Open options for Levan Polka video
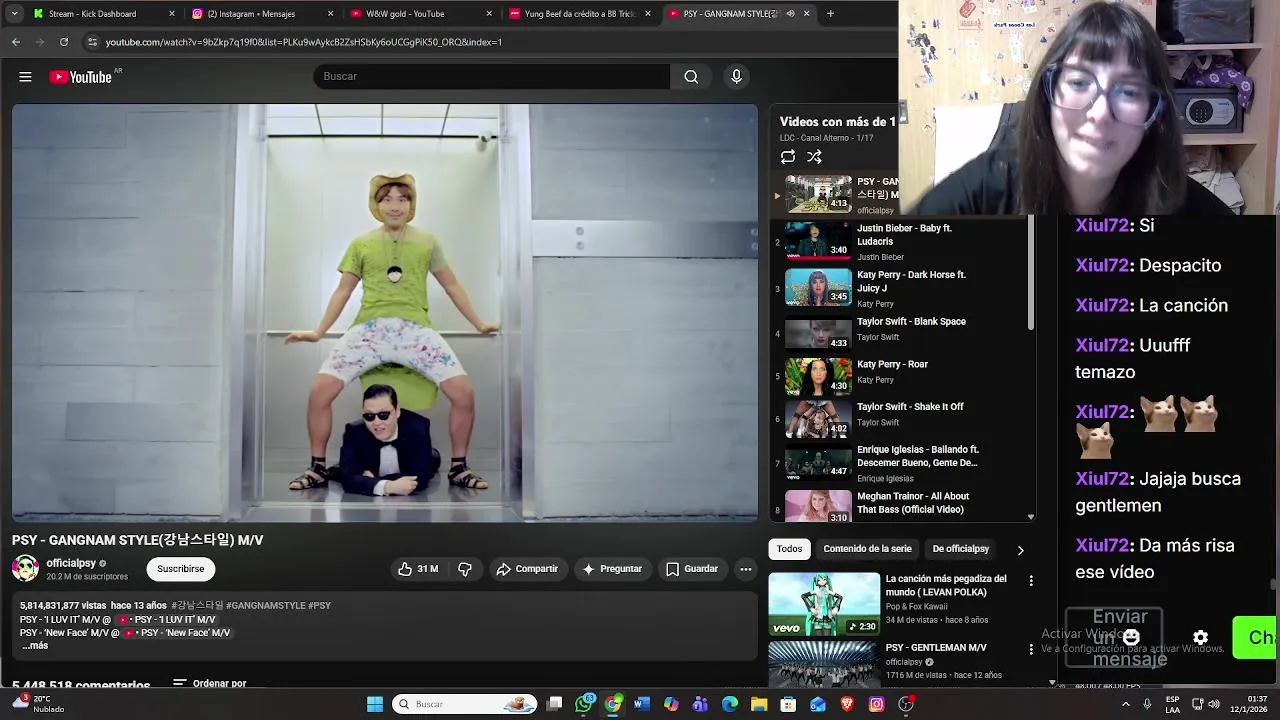The width and height of the screenshot is (1280, 720). coord(1031,580)
